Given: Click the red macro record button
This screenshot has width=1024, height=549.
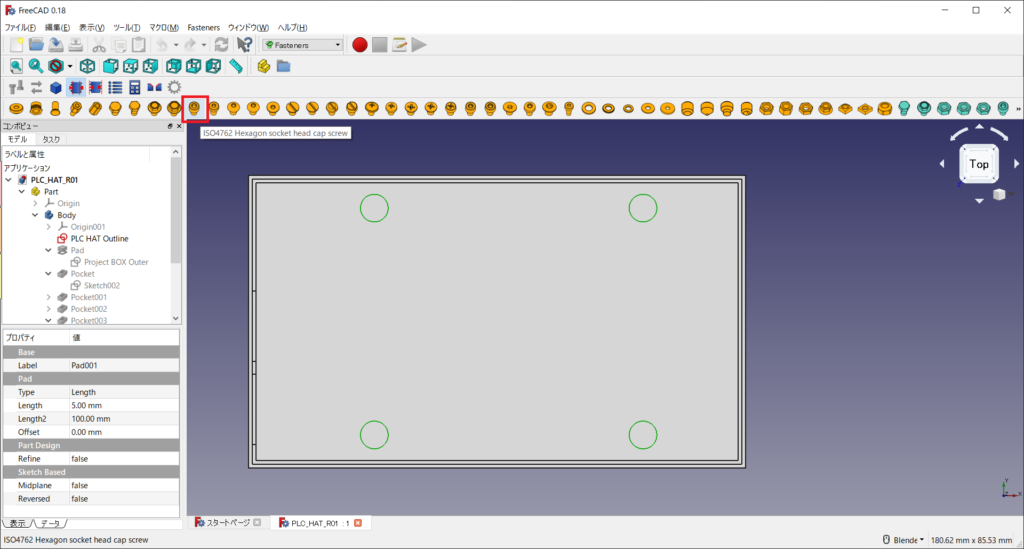Looking at the screenshot, I should tap(360, 45).
